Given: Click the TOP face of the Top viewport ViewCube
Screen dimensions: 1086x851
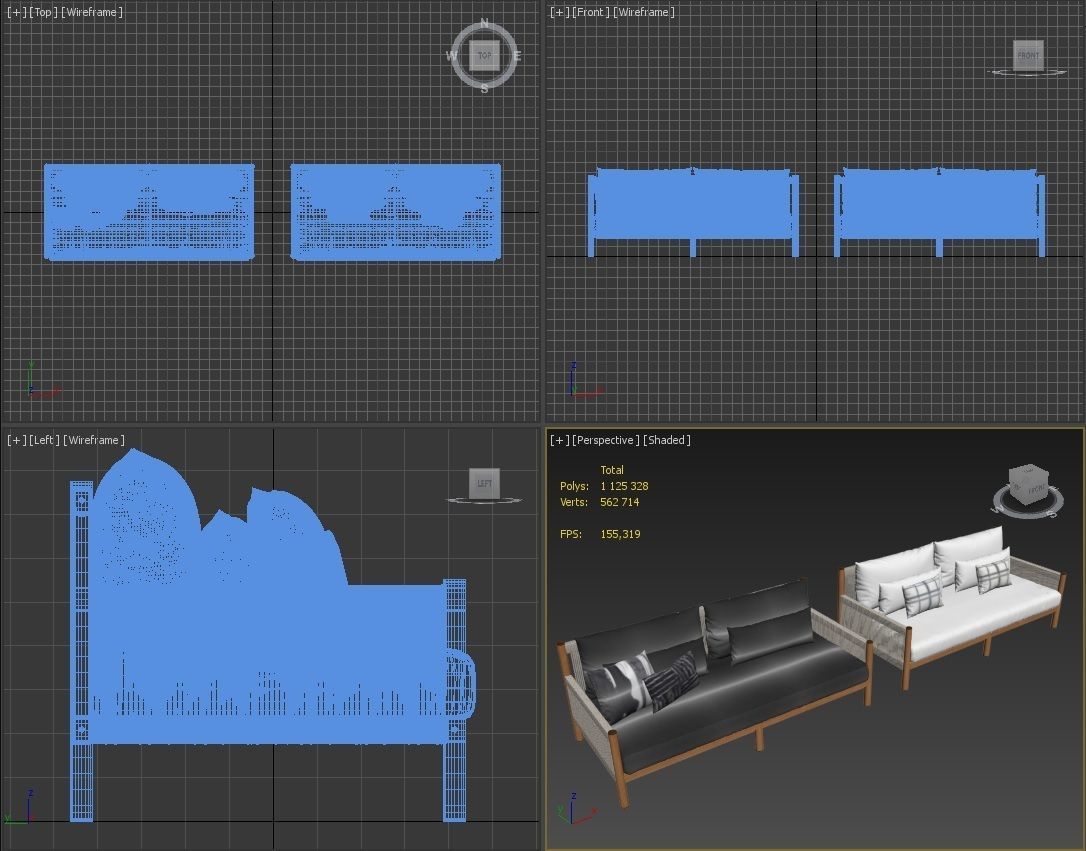Looking at the screenshot, I should click(485, 55).
